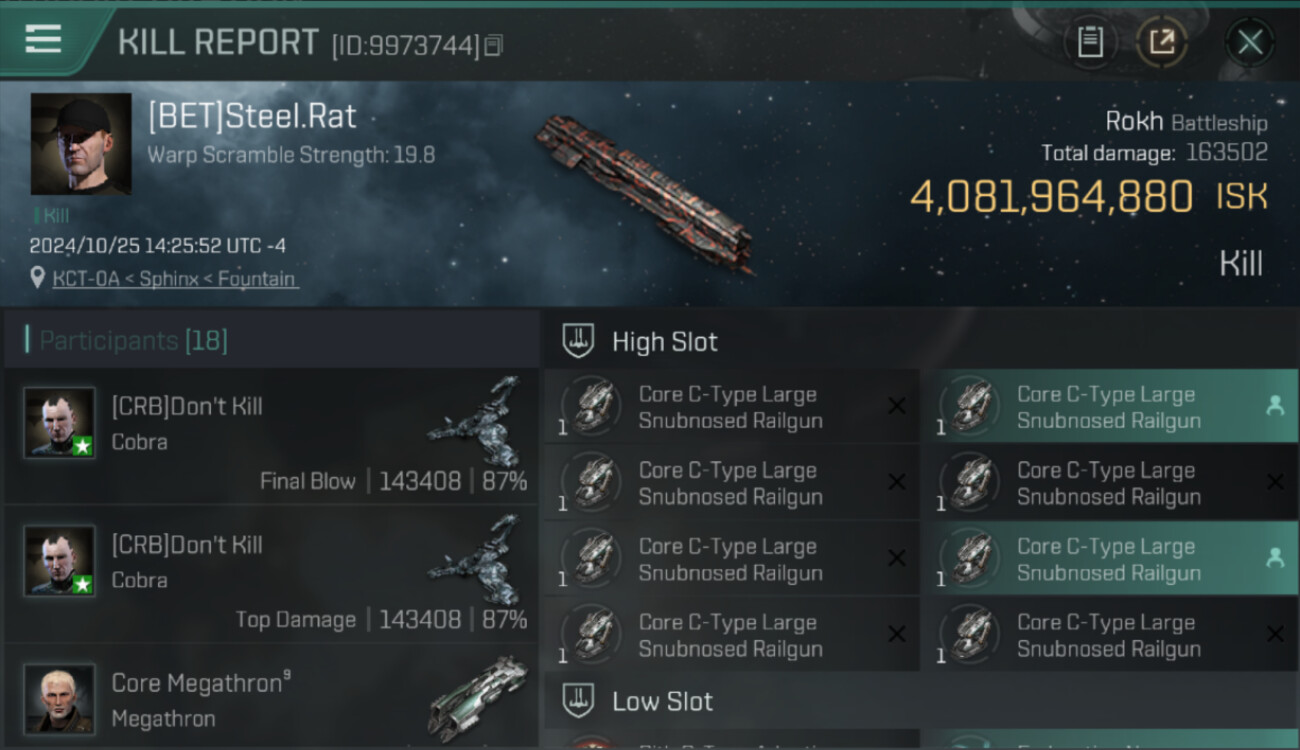Open the clipboard notes icon
The image size is (1300, 750).
(x=1090, y=42)
